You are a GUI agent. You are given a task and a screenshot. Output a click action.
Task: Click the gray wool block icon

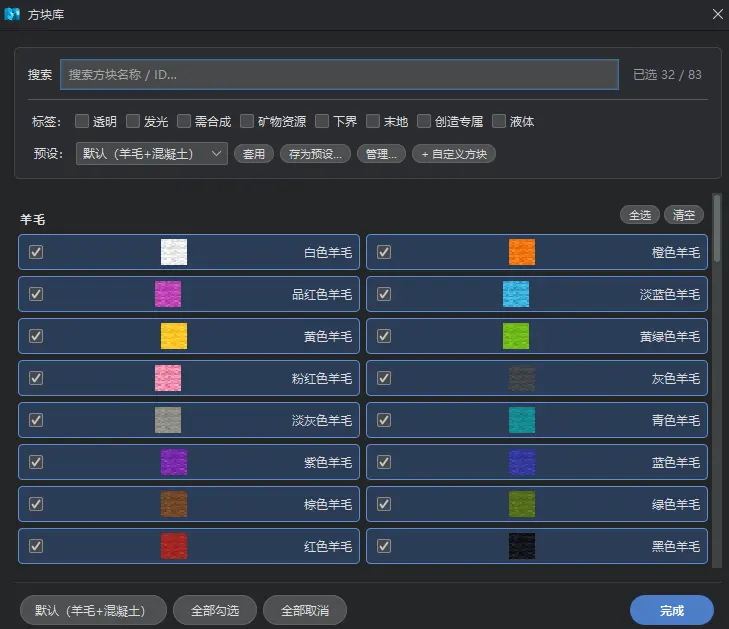tap(522, 378)
